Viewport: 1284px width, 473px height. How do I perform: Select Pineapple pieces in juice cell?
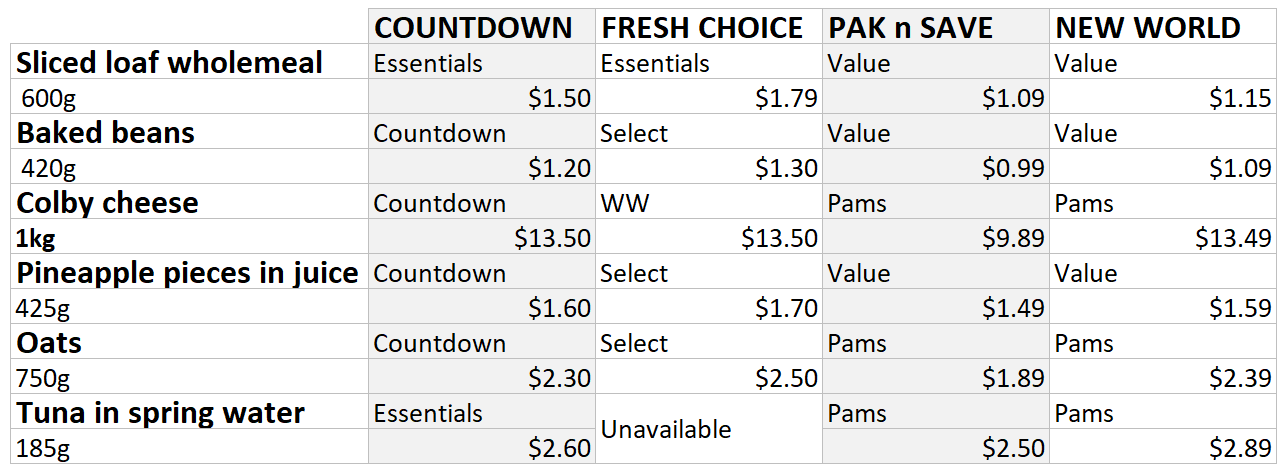tap(190, 272)
